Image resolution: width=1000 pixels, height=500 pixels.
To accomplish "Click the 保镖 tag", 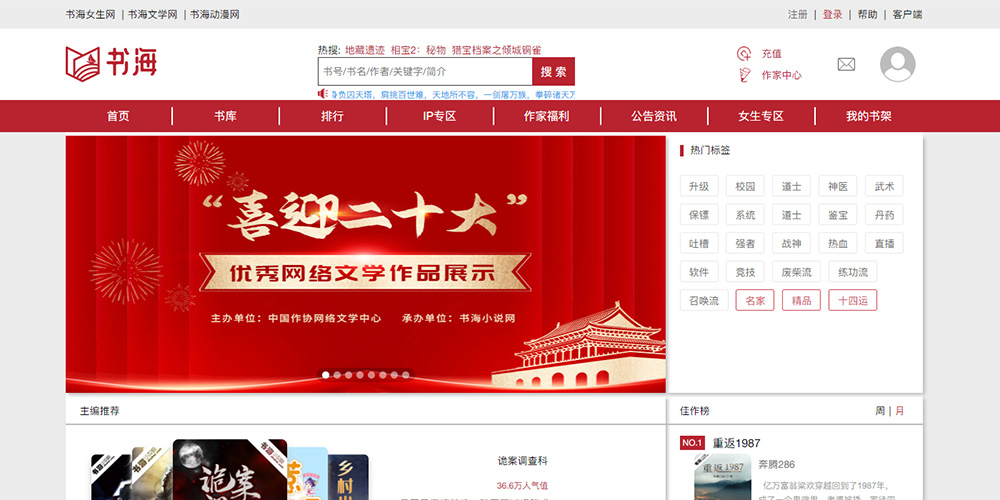I will tap(699, 215).
